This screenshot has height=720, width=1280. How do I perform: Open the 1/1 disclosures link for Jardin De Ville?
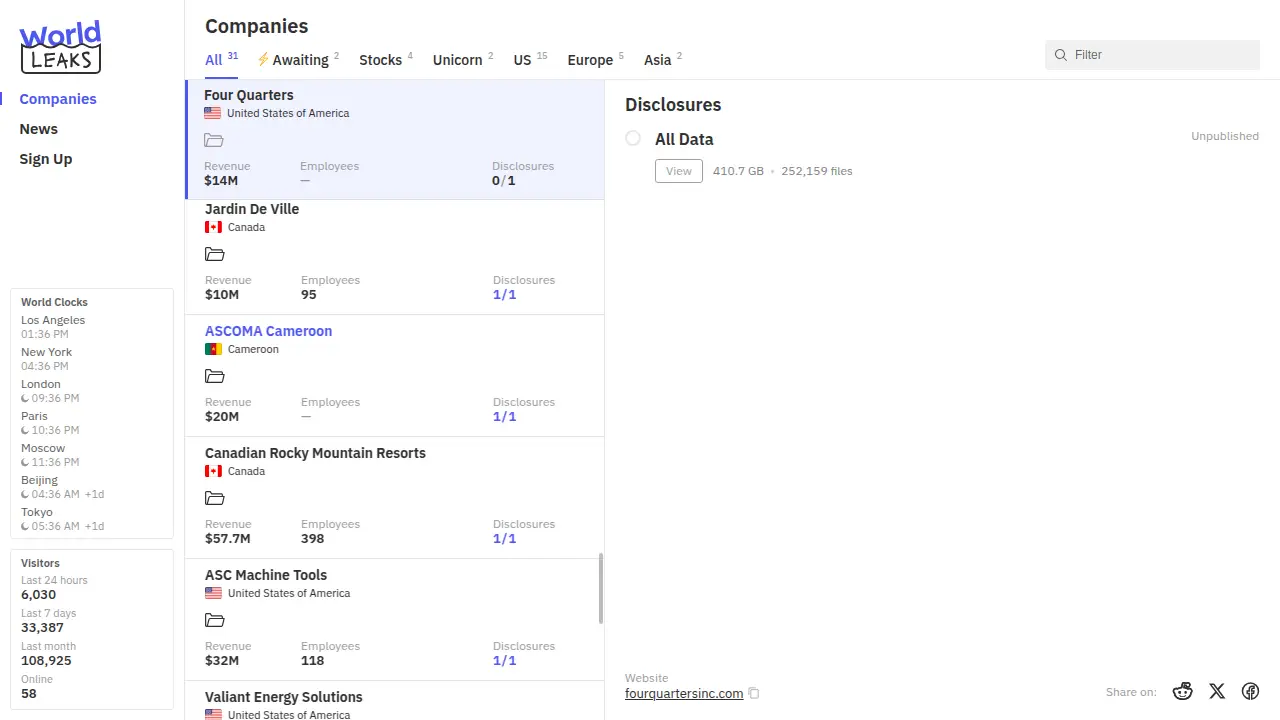coord(504,295)
